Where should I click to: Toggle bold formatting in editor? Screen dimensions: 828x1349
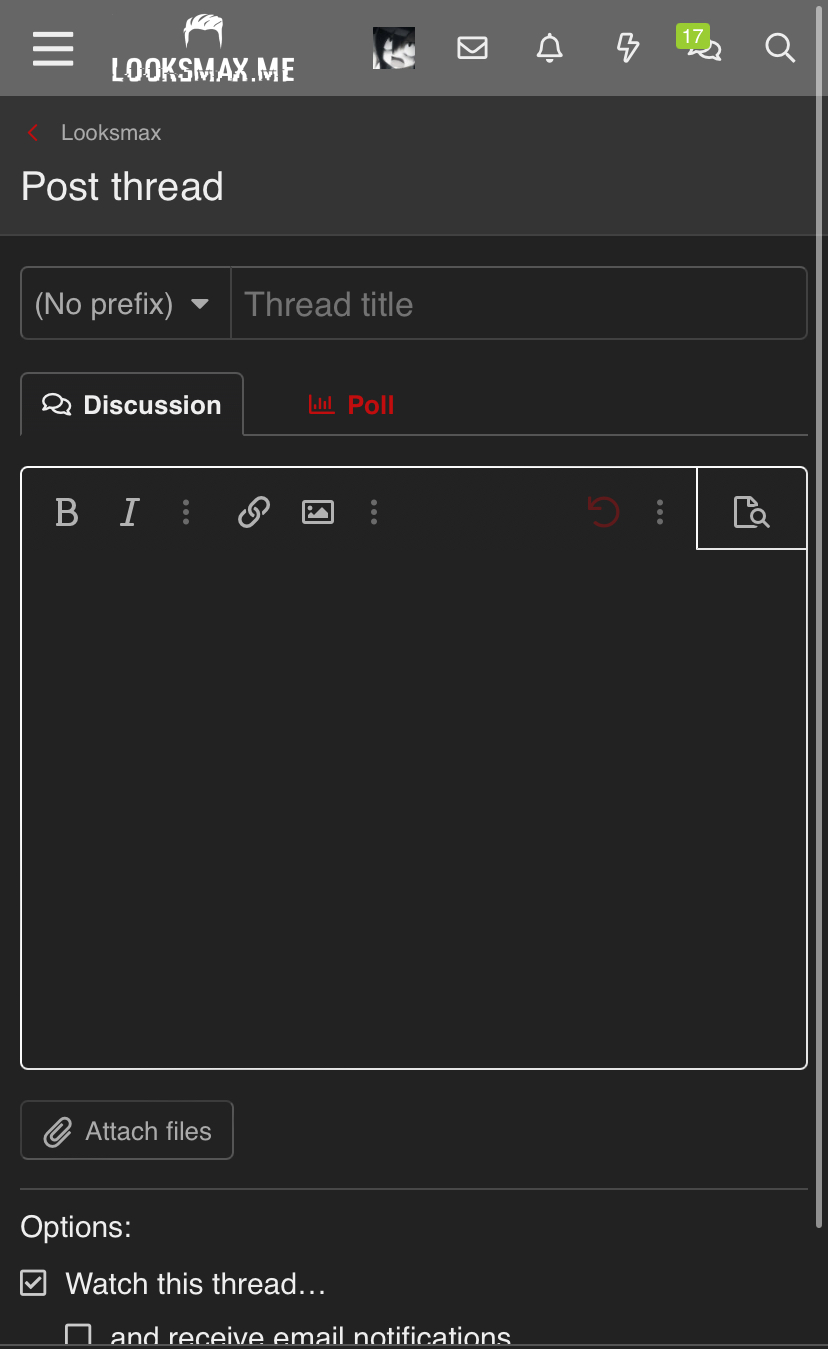67,513
